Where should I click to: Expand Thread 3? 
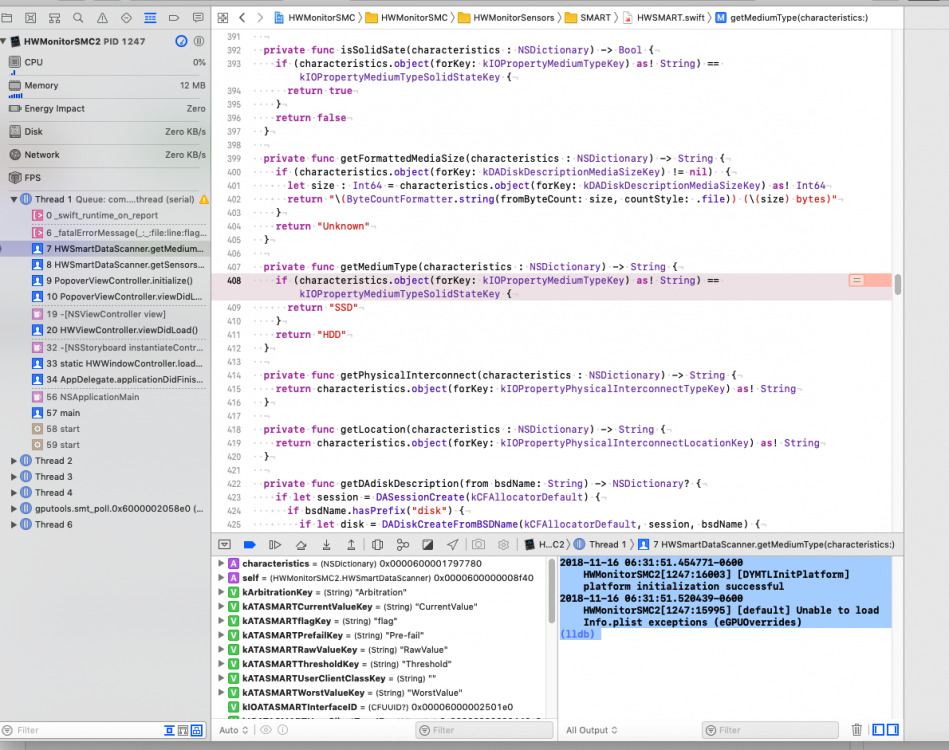pyautogui.click(x=13, y=476)
